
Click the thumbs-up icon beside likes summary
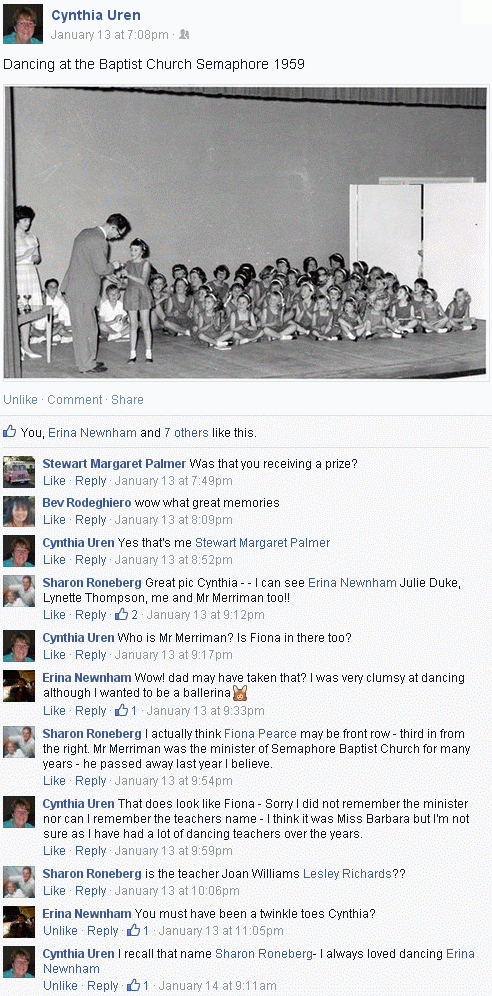(10, 432)
